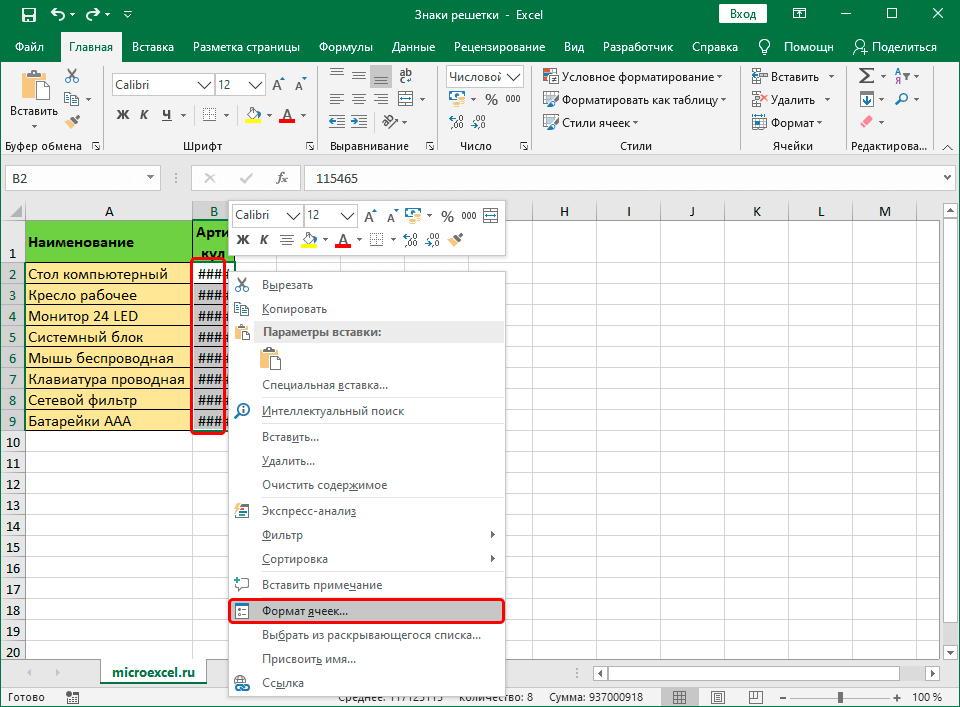Toggle wrap text icon in alignment group

point(405,76)
